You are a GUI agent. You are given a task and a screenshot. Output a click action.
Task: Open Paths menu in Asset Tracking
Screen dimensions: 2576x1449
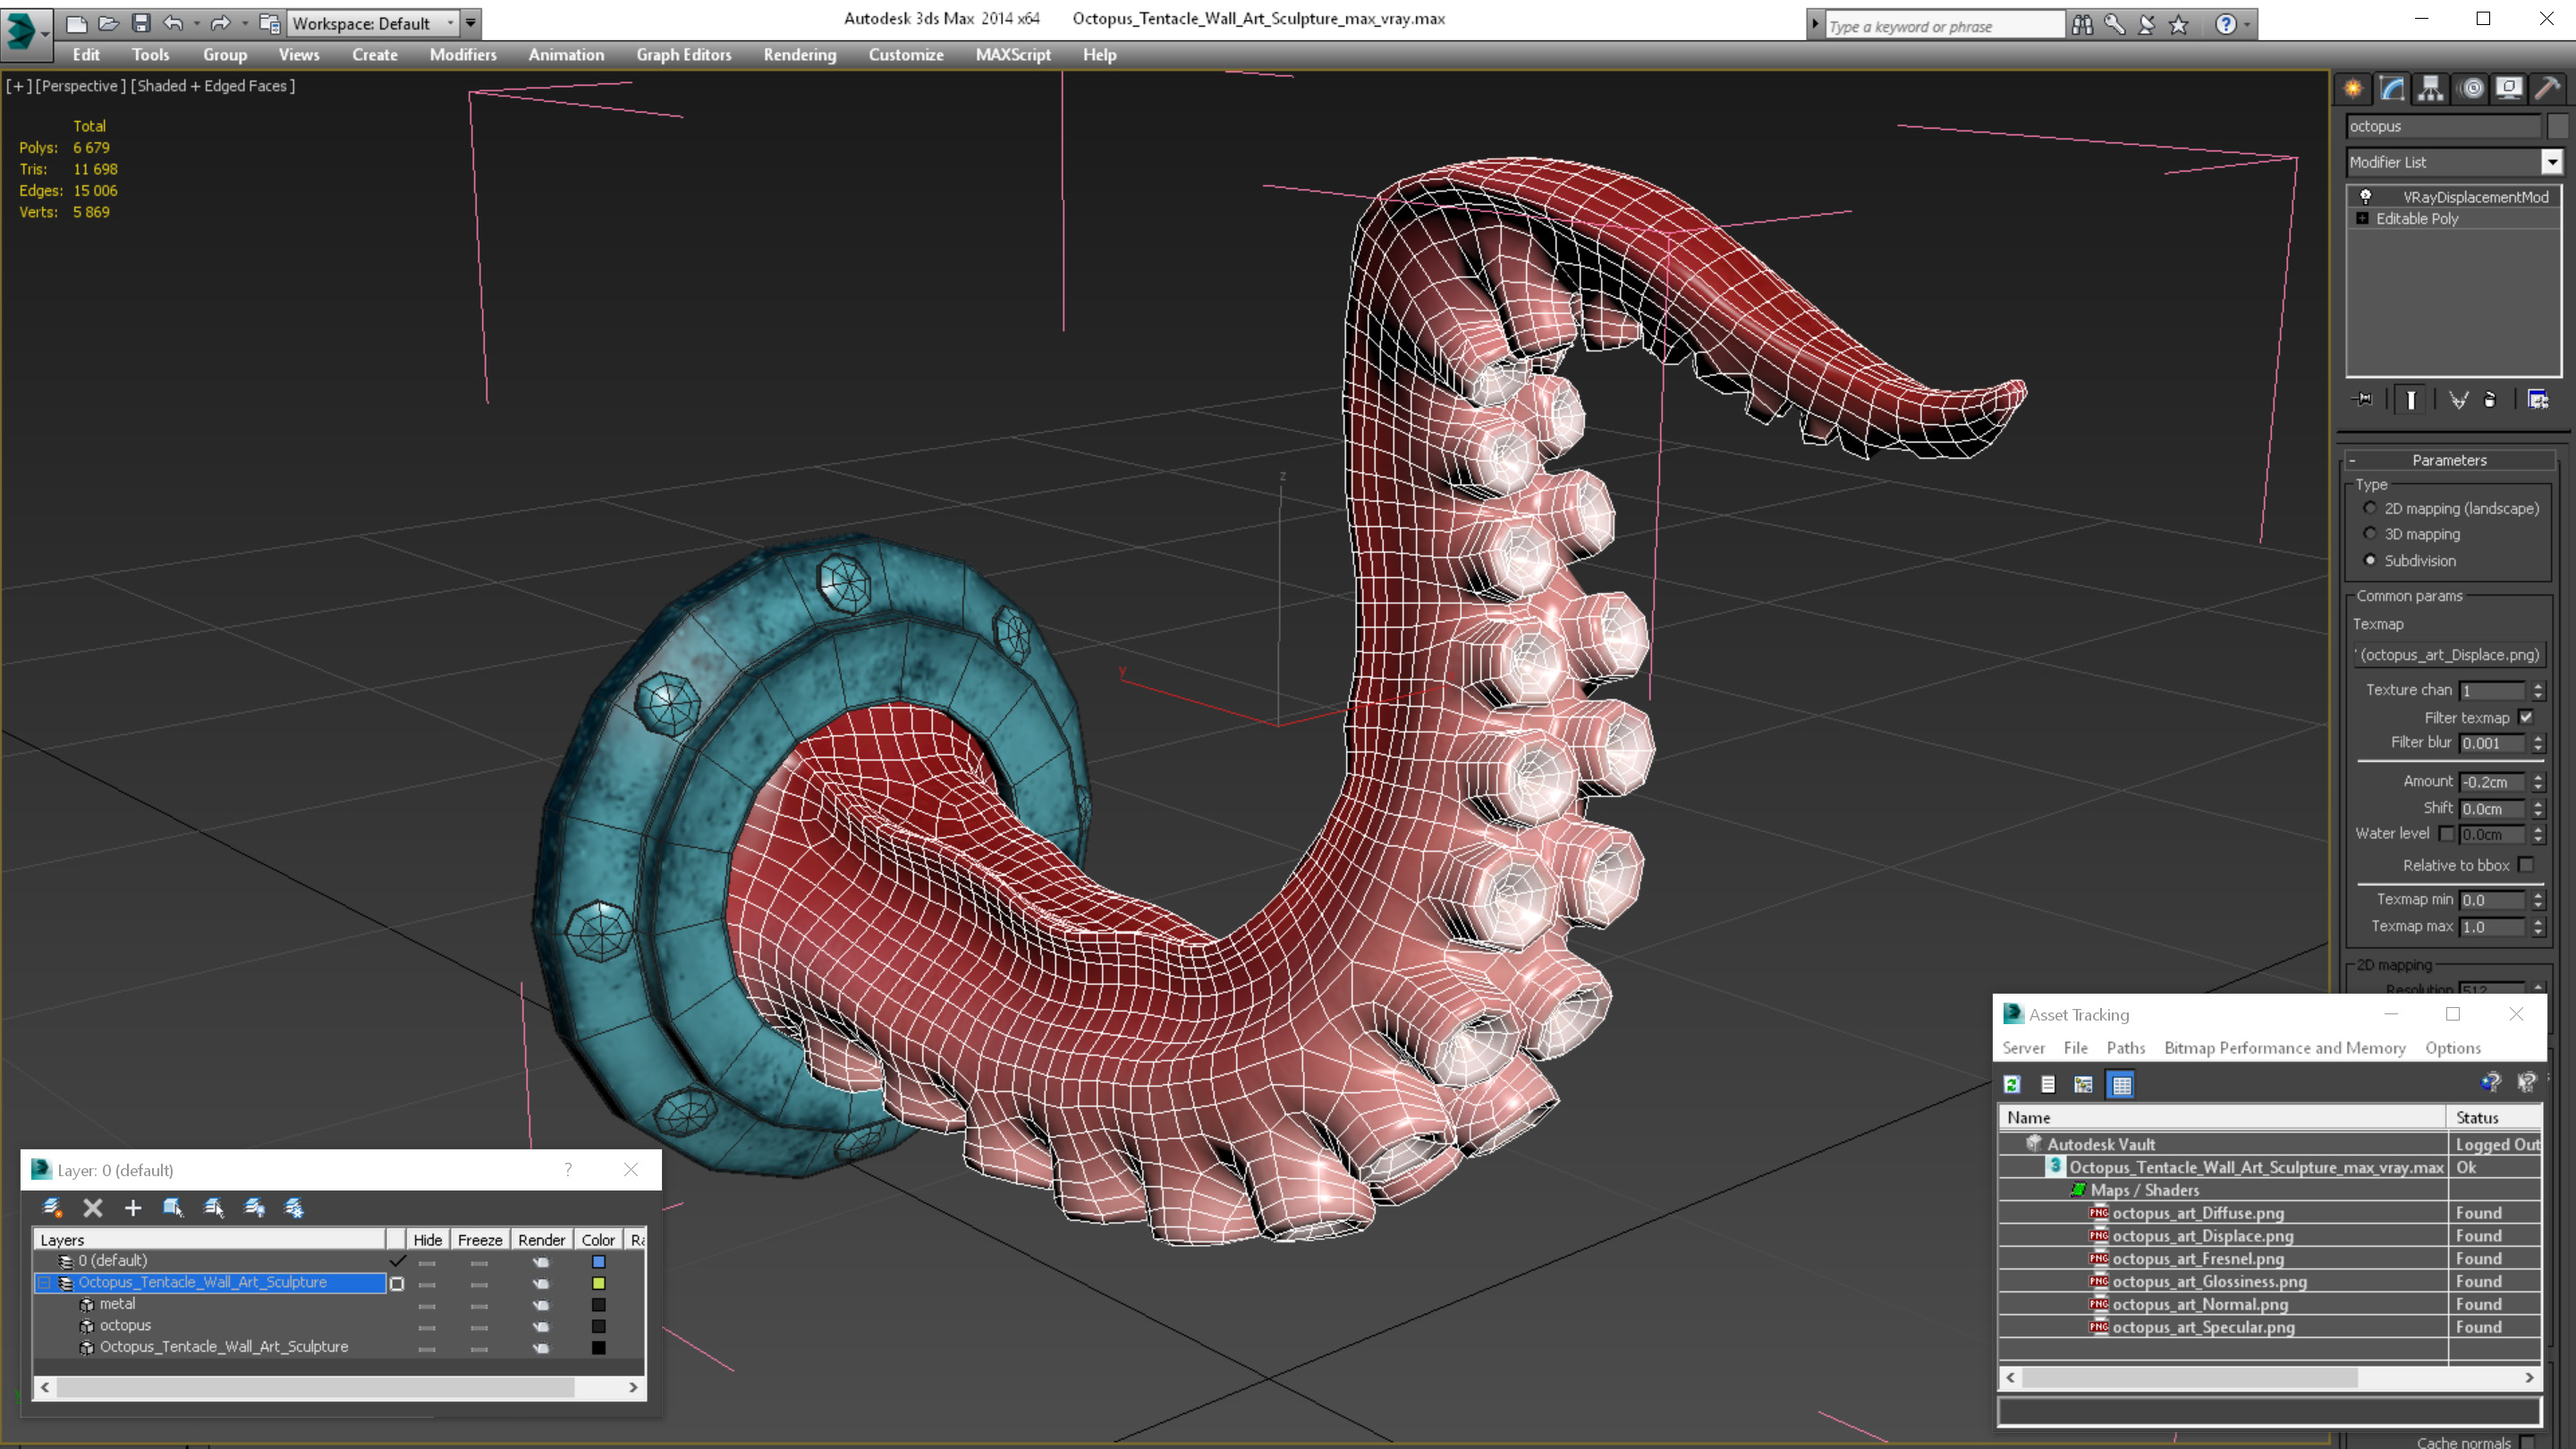2126,1048
